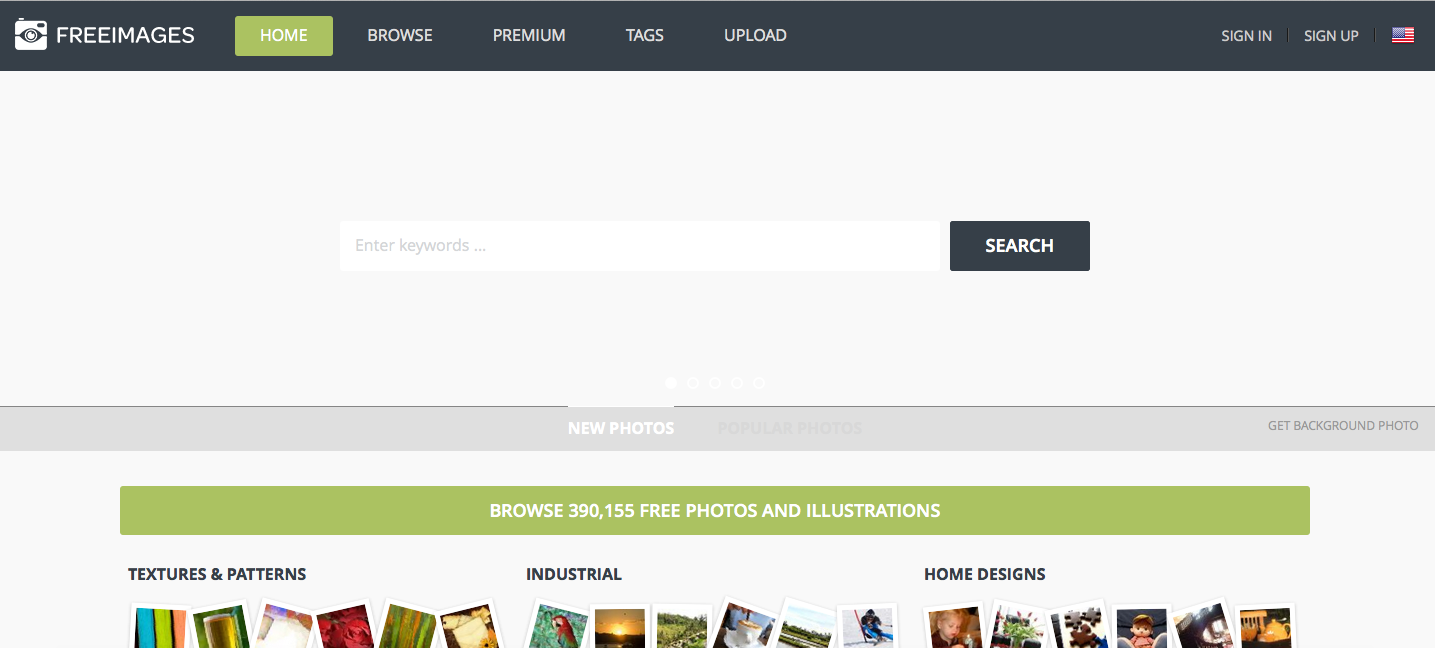Select the last carousel slide dot
1435x648 pixels.
[x=759, y=383]
